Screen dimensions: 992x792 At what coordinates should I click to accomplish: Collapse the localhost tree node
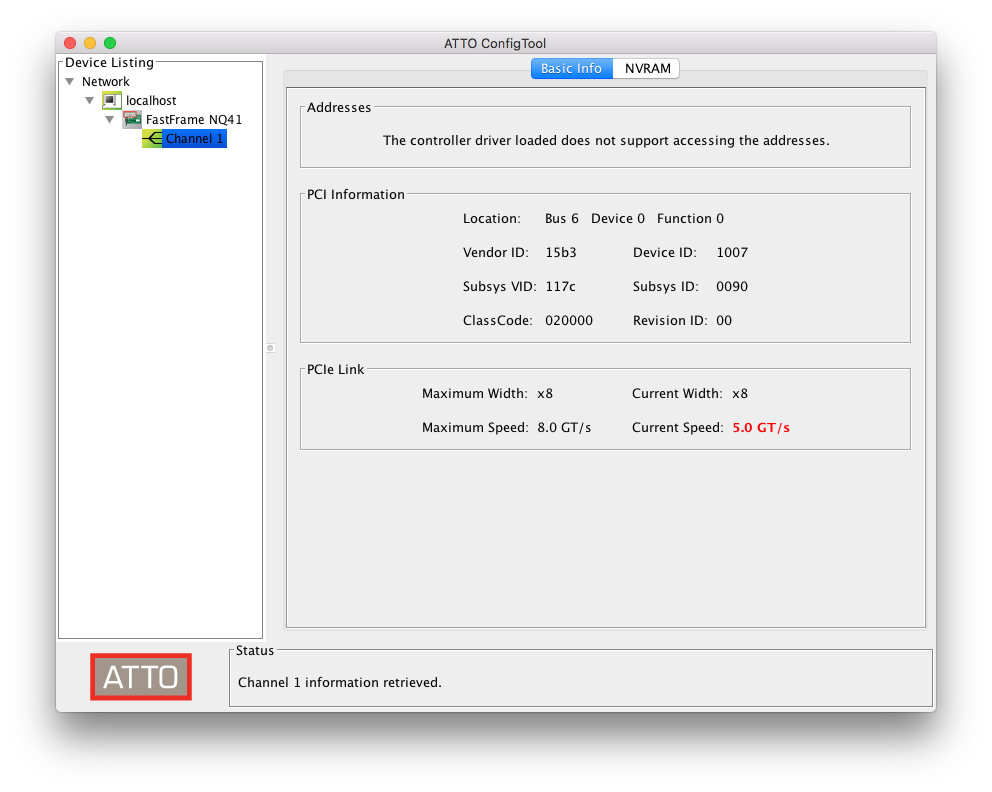tap(90, 101)
